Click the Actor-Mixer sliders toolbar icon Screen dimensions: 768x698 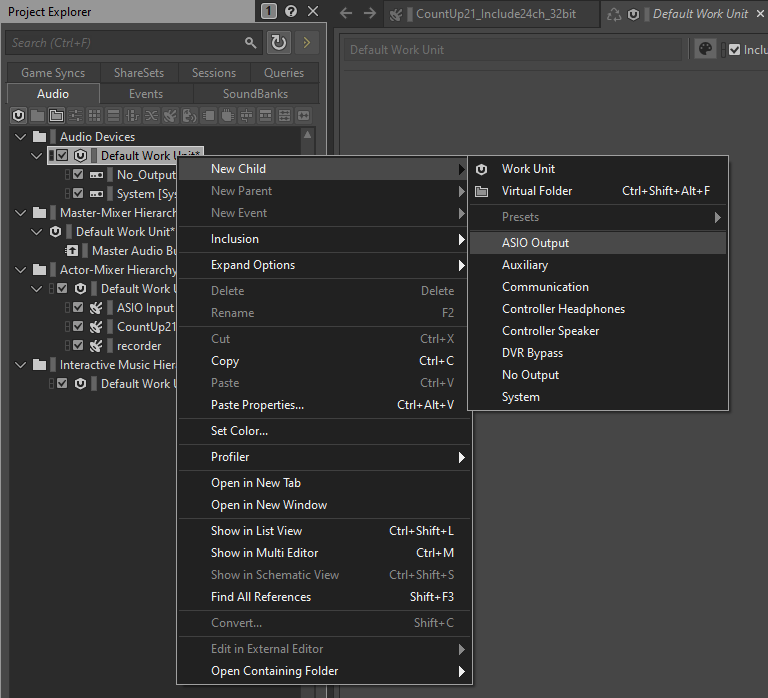75,116
